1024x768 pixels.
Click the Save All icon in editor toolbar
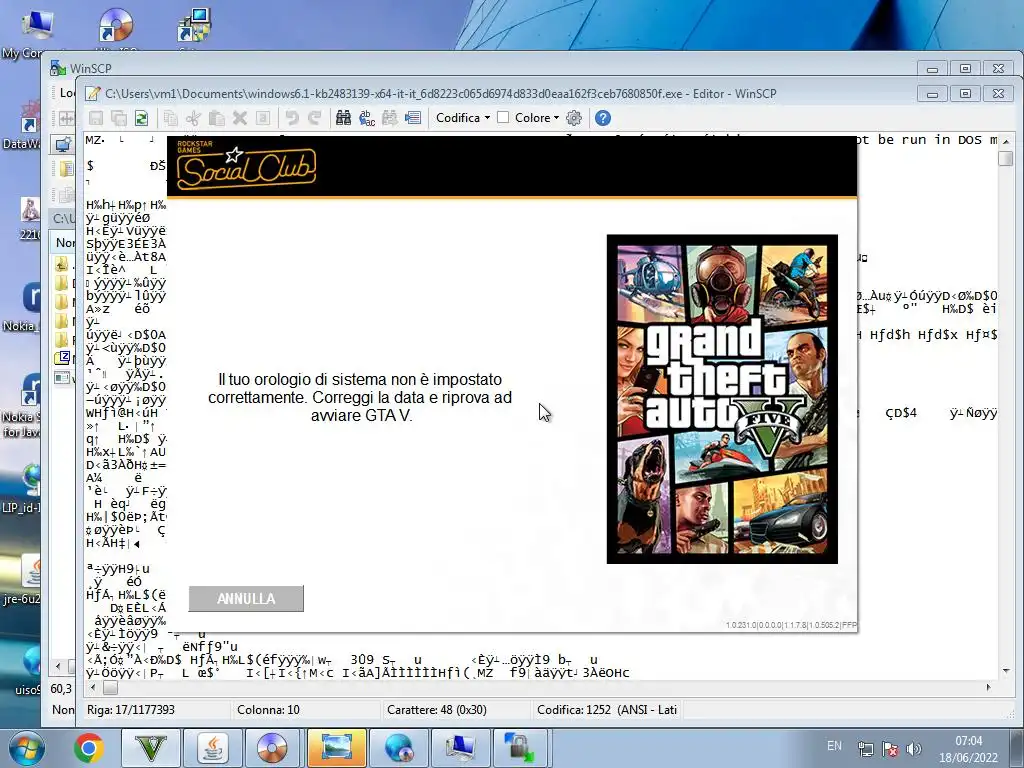(119, 118)
